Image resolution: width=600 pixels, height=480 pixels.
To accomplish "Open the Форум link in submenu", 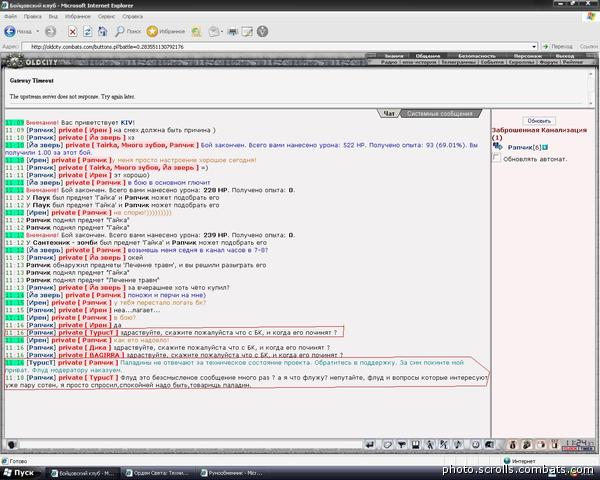I will point(548,62).
